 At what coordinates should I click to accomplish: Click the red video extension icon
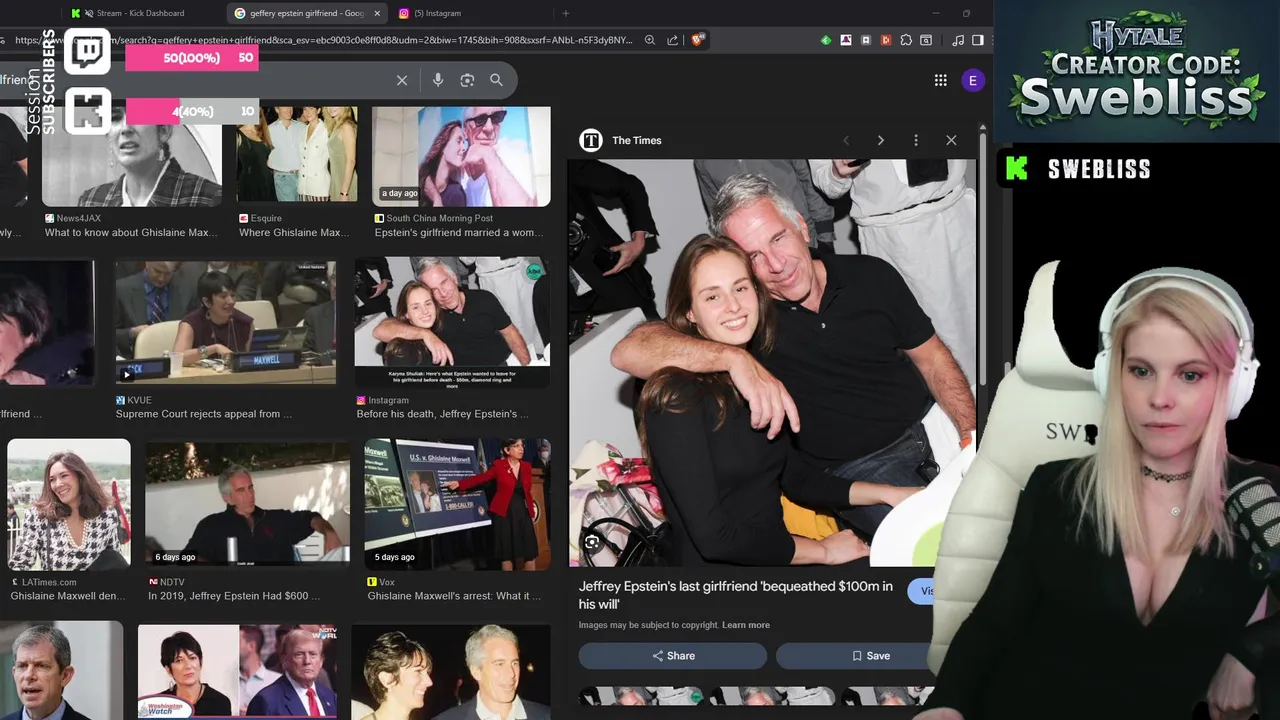886,40
